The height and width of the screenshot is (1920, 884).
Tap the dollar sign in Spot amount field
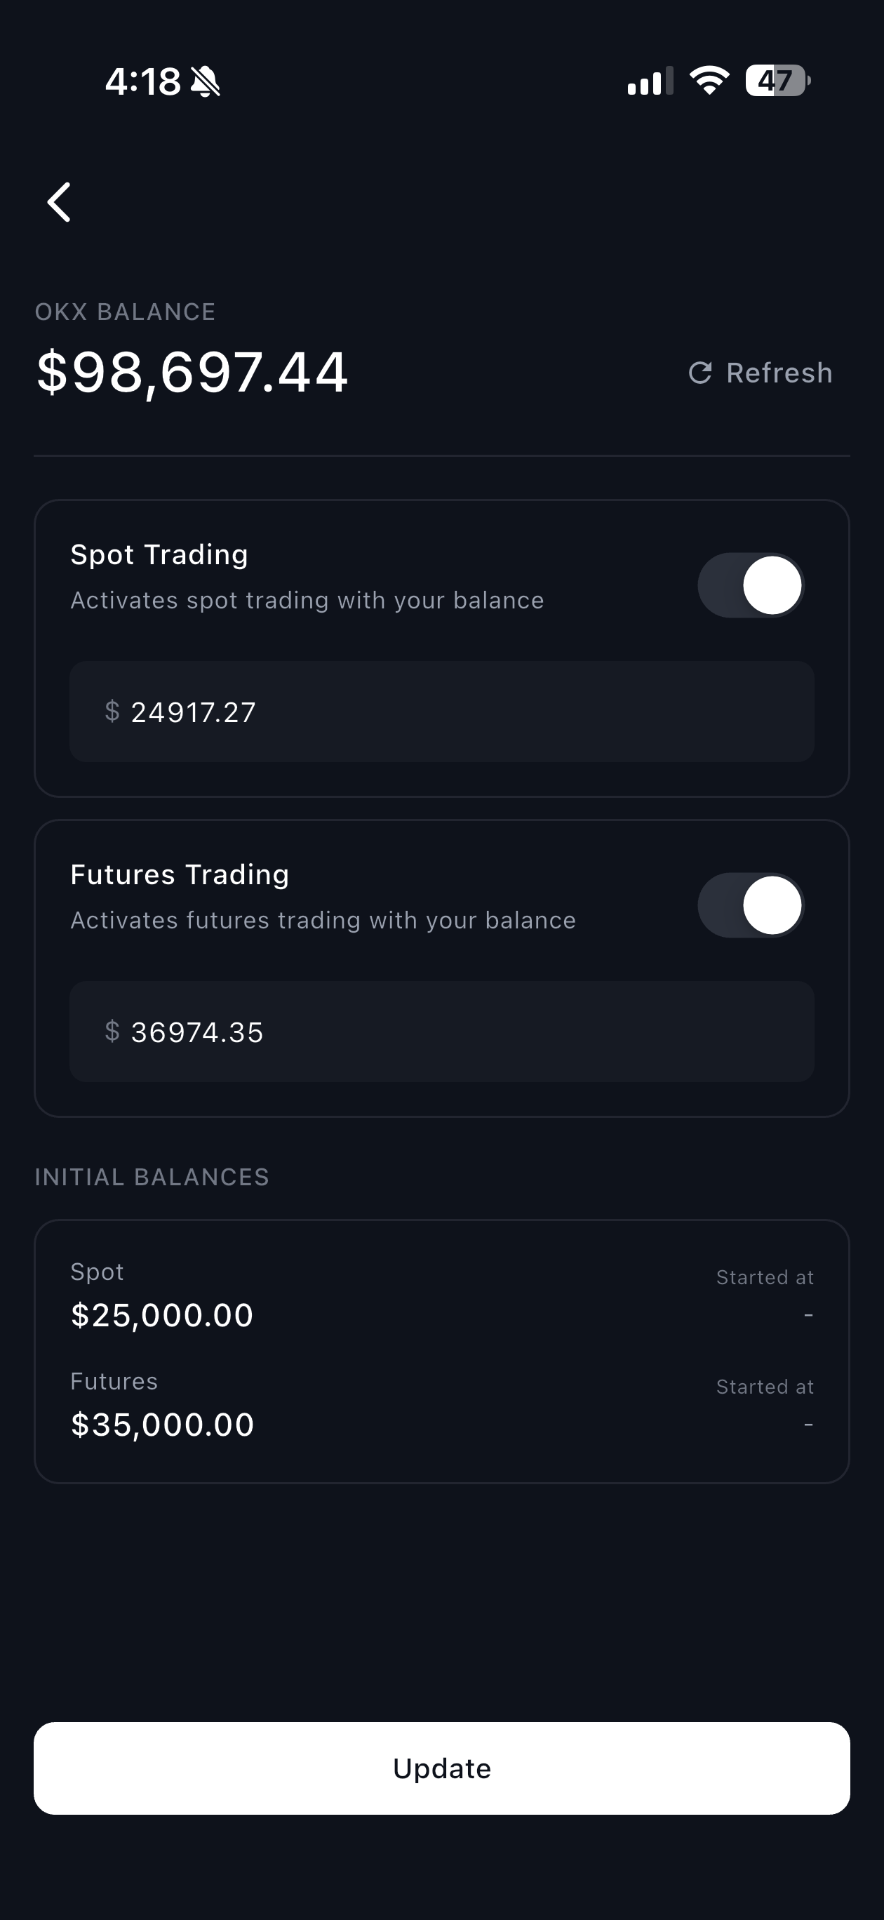[x=112, y=712]
